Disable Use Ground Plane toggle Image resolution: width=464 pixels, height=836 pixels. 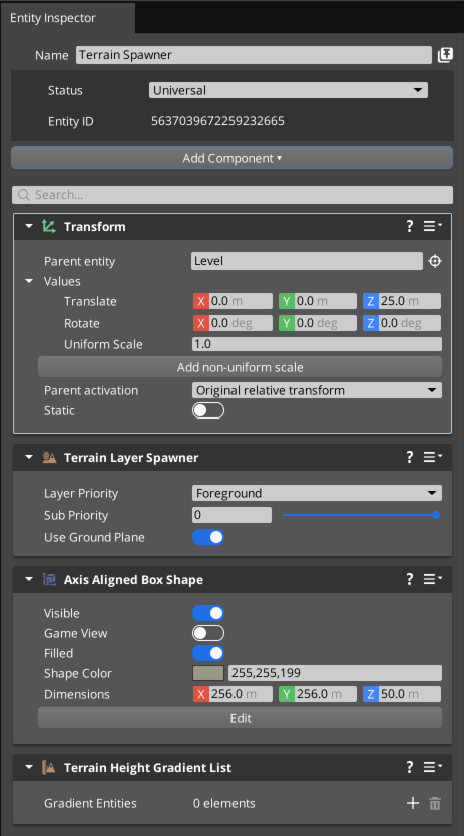pos(208,537)
